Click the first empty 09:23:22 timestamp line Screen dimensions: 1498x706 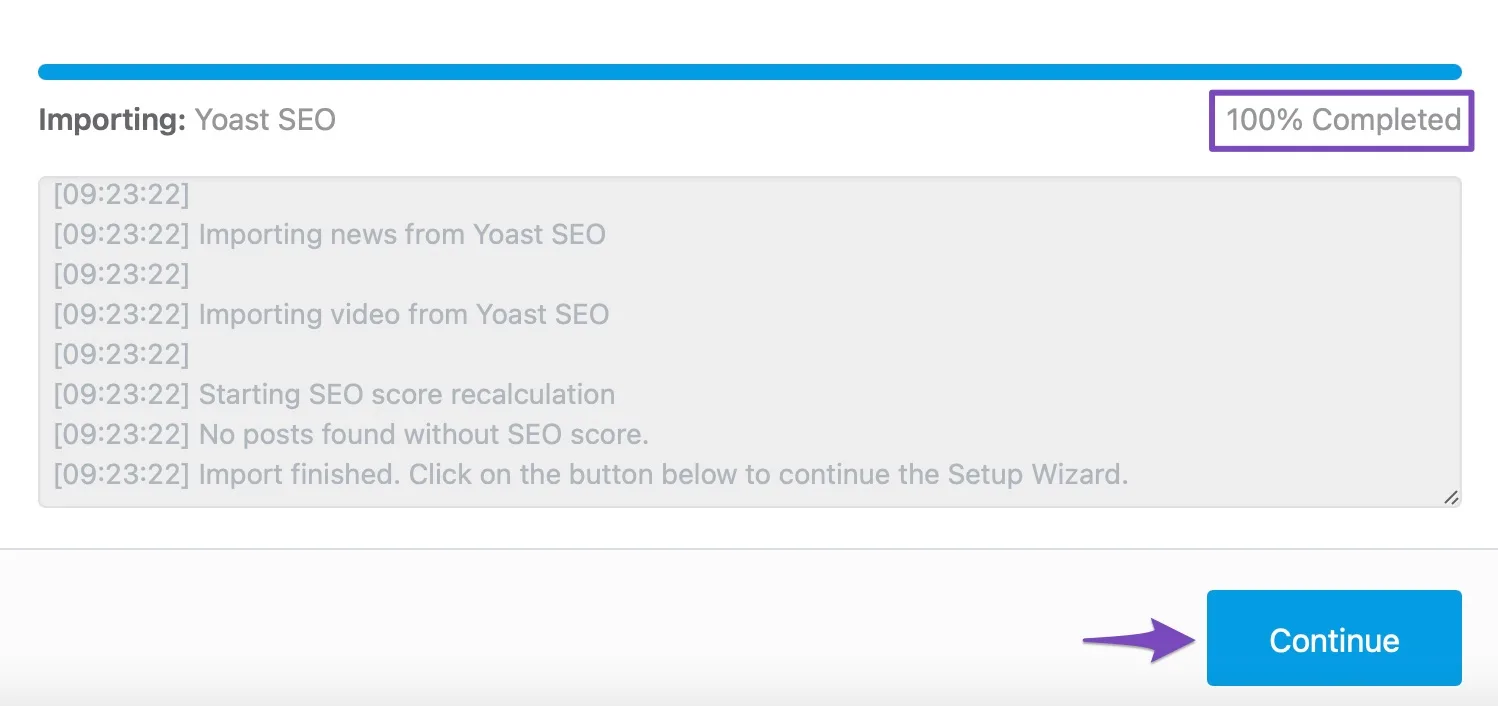[x=121, y=194]
